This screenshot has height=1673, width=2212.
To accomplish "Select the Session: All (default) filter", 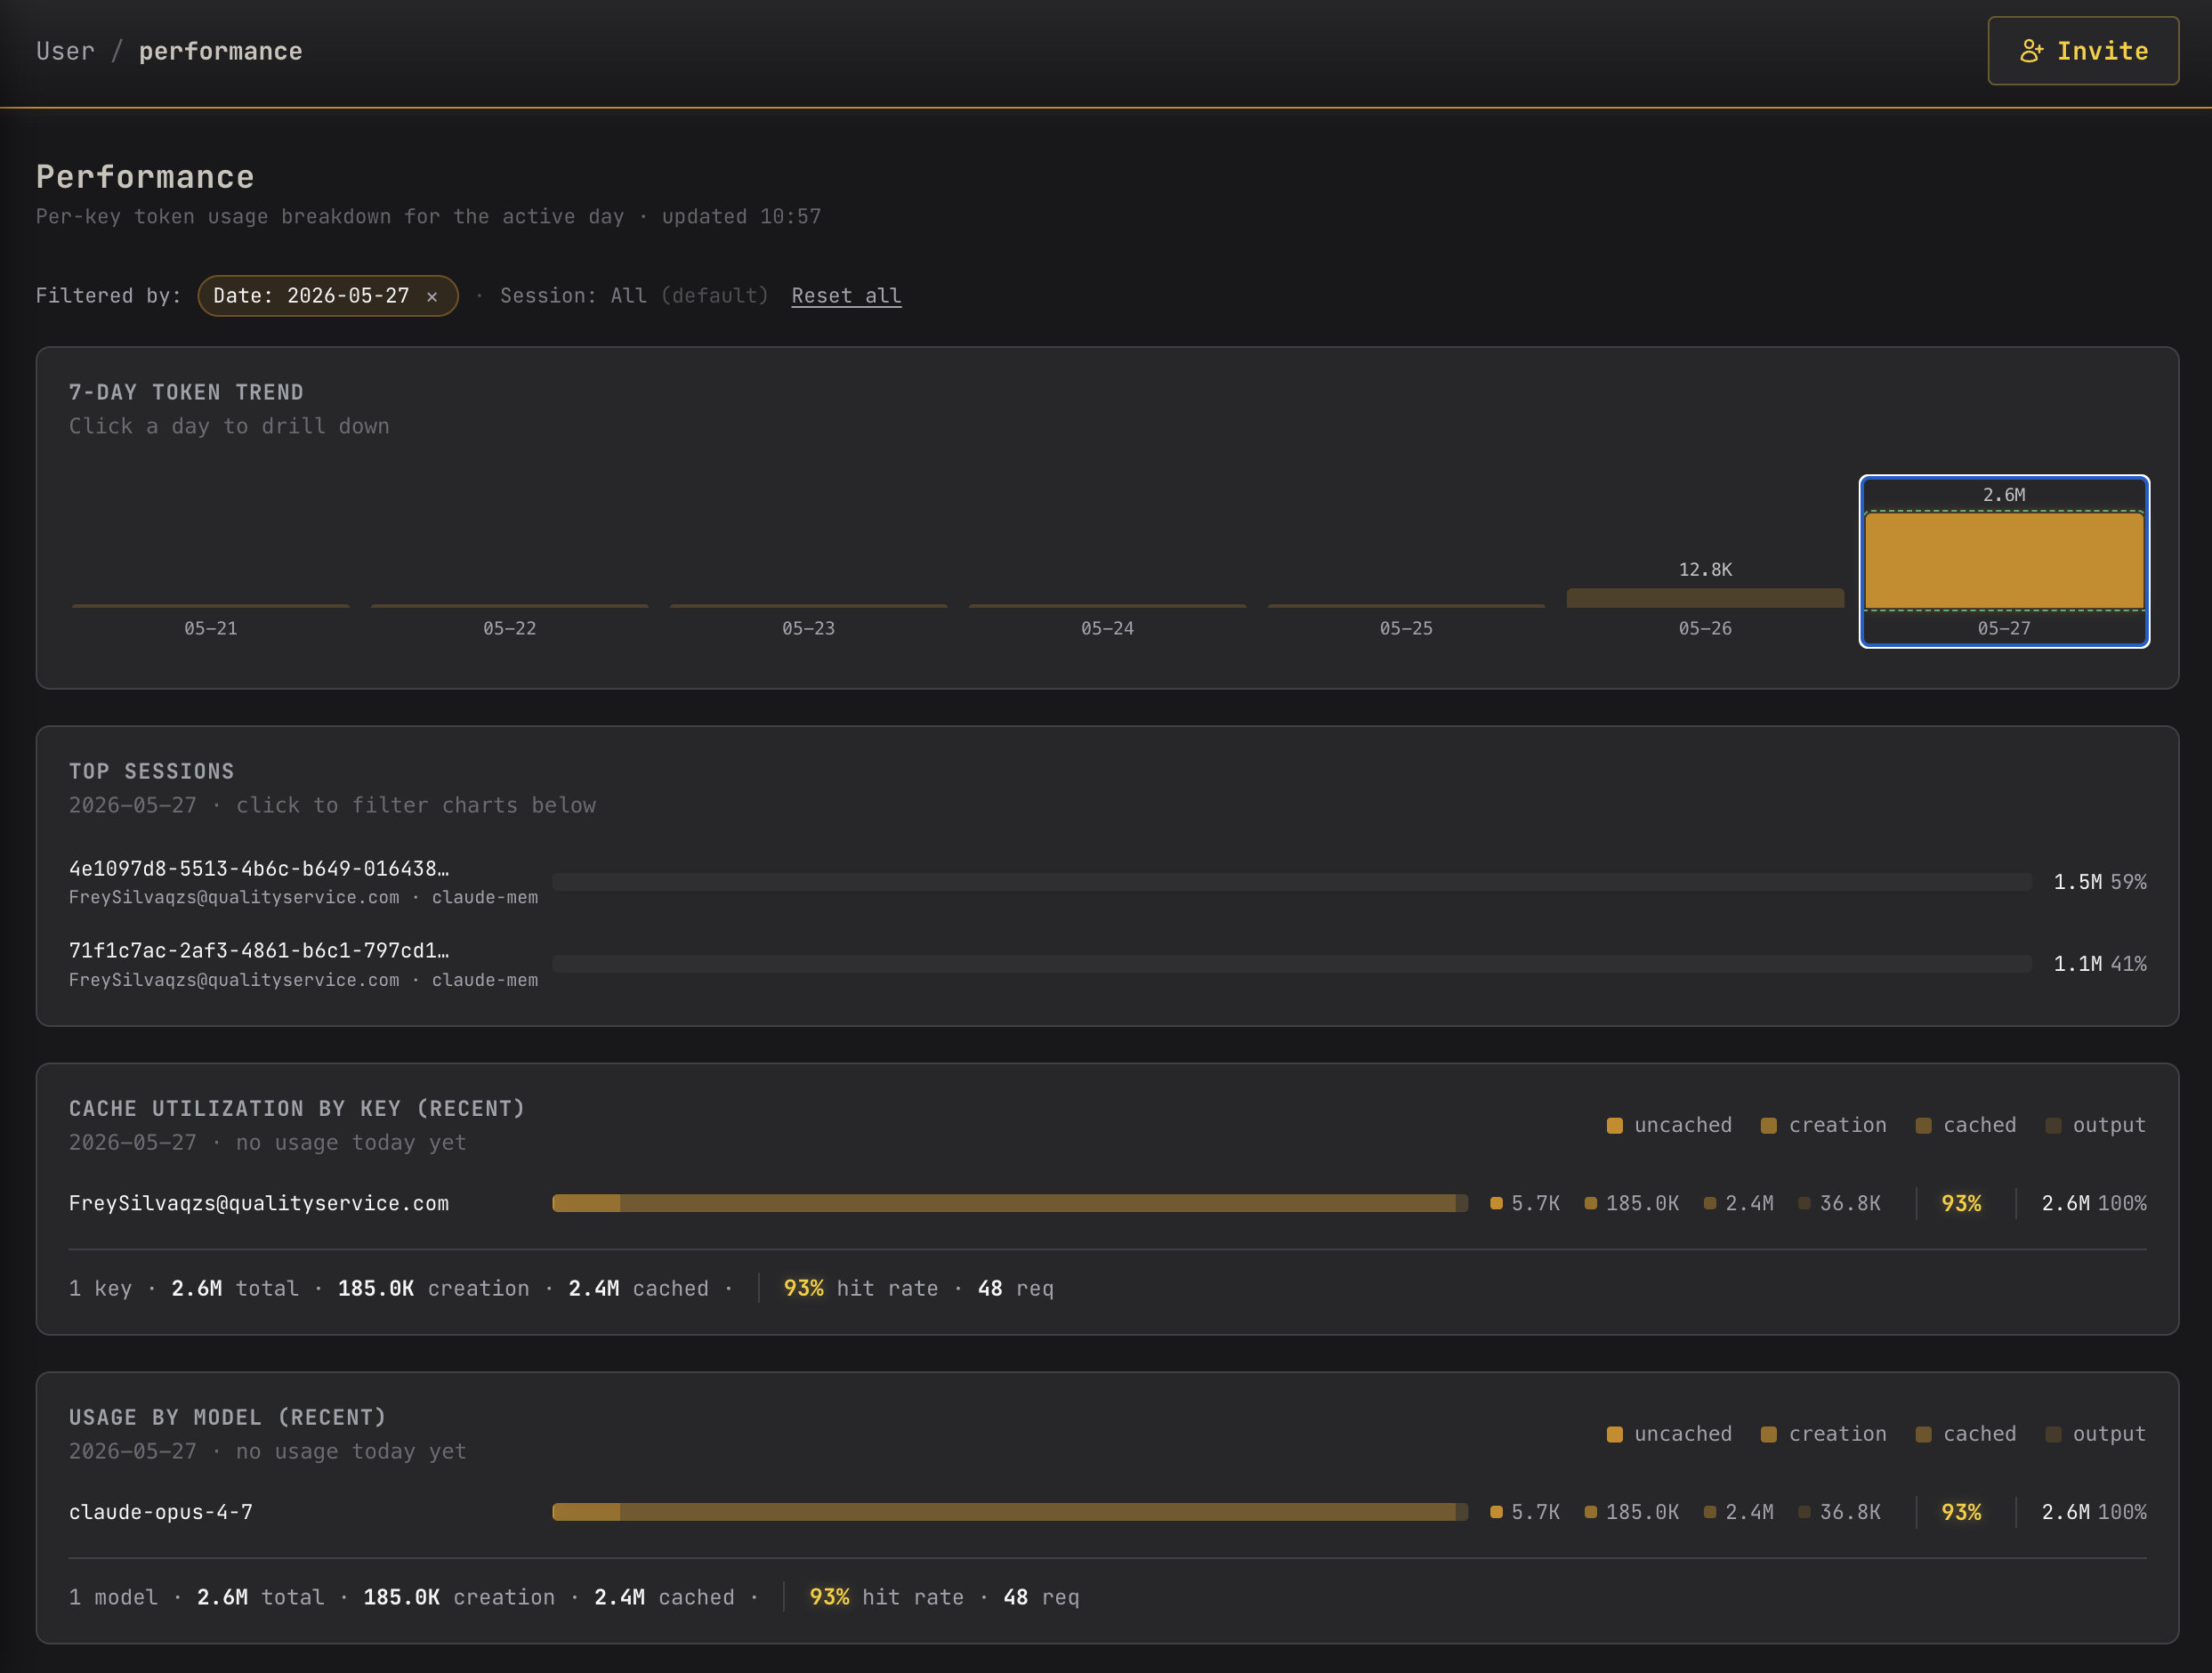I will 634,296.
